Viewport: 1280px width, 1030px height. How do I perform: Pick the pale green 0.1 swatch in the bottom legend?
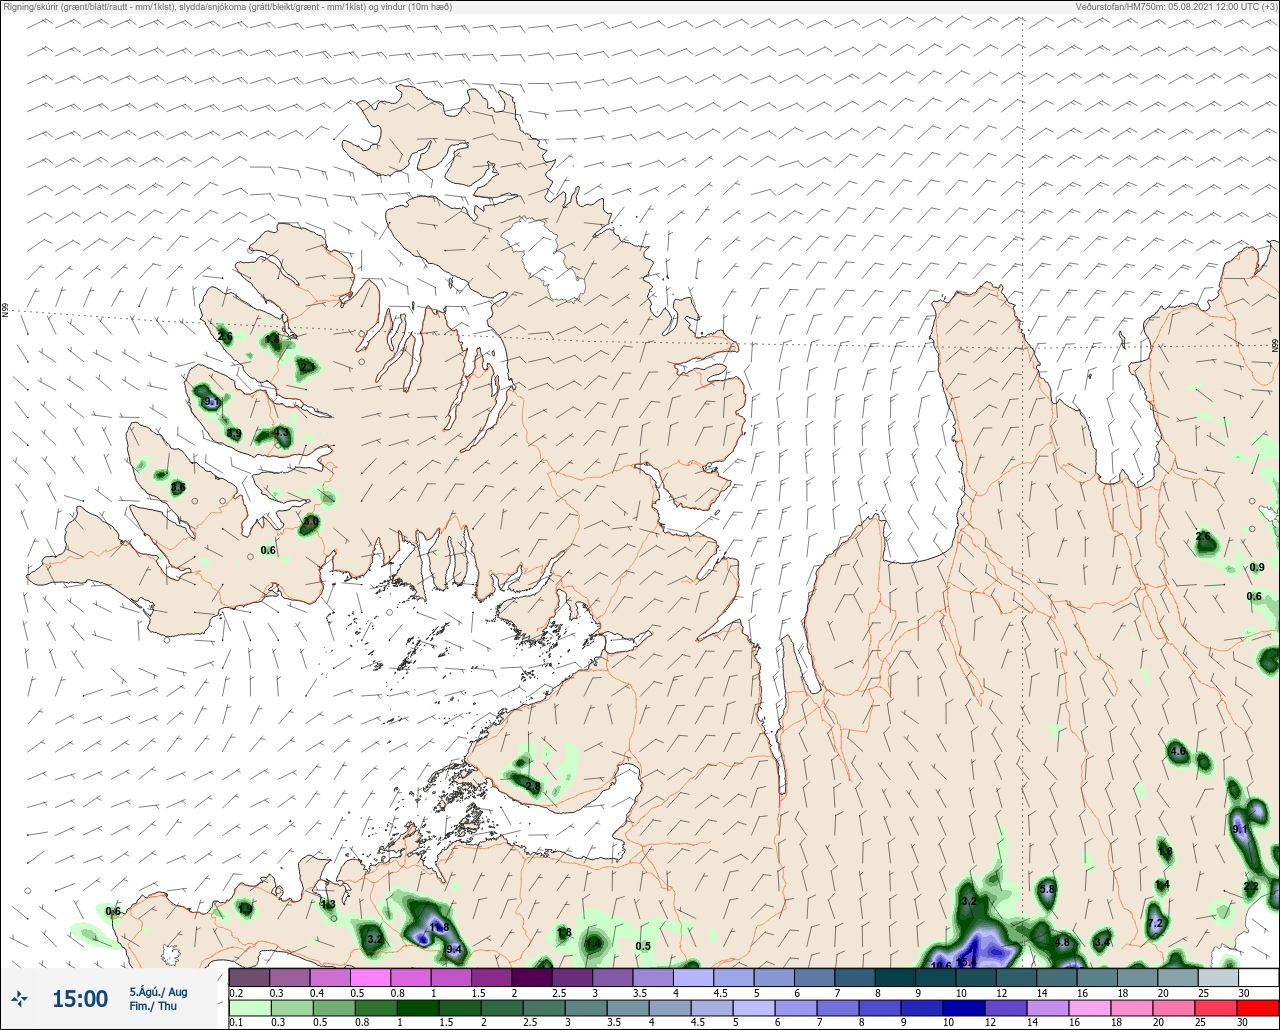[250, 1008]
